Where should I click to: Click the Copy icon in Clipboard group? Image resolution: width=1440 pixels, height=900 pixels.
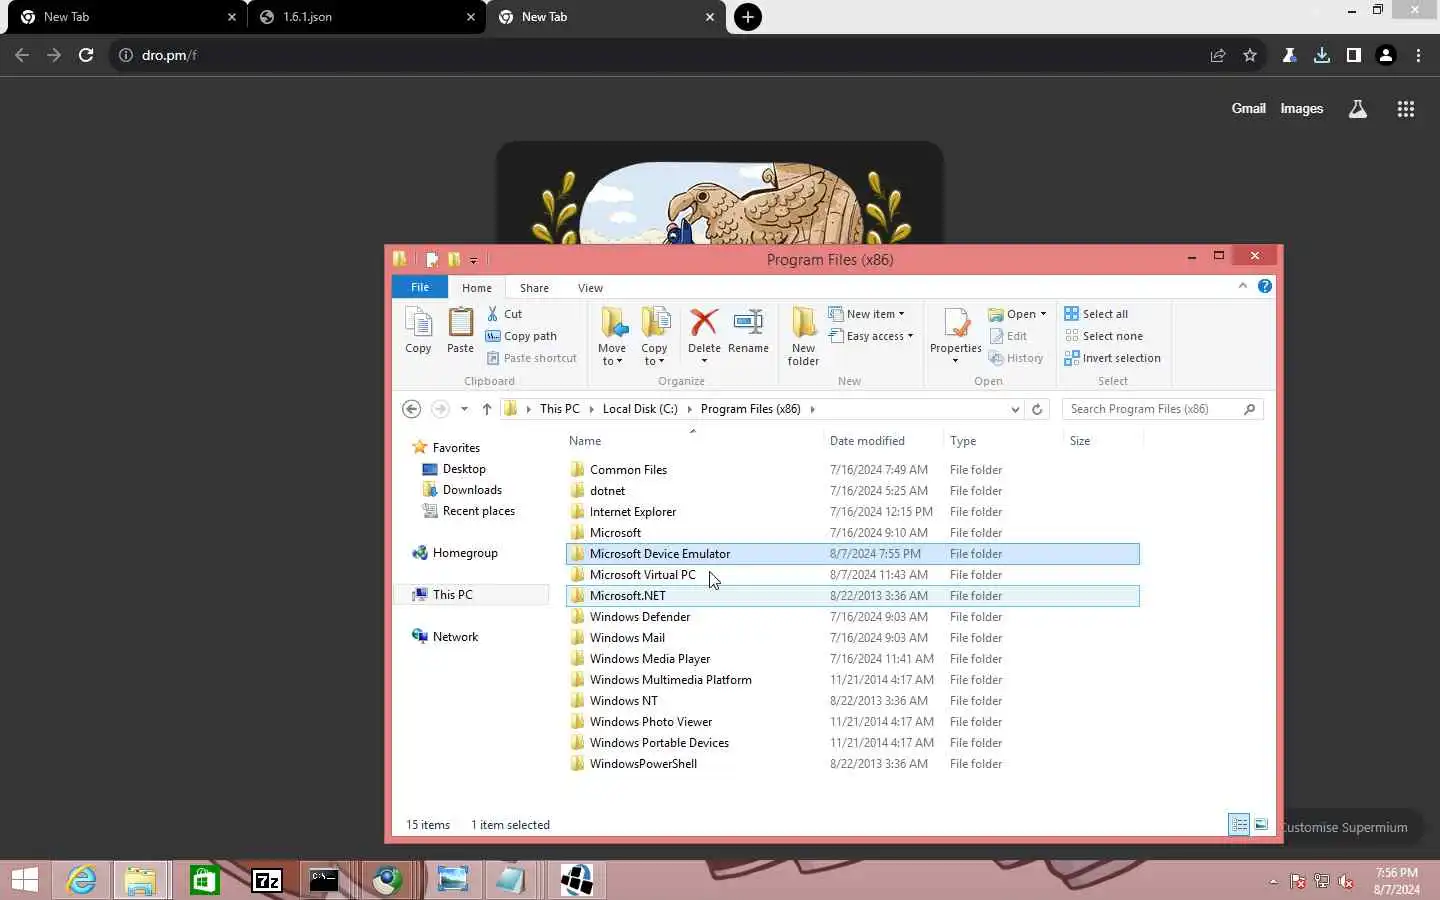[418, 331]
